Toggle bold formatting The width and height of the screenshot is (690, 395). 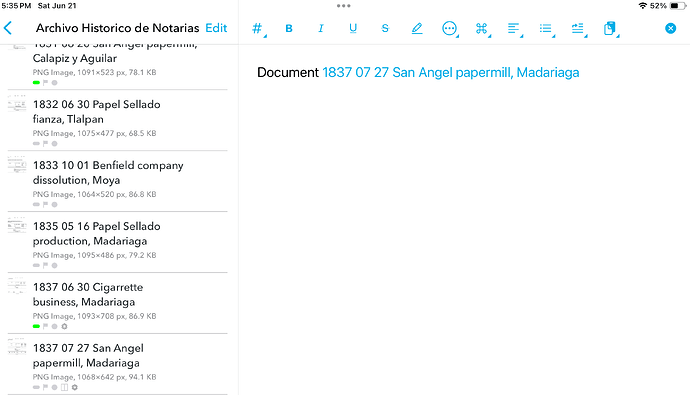(289, 29)
